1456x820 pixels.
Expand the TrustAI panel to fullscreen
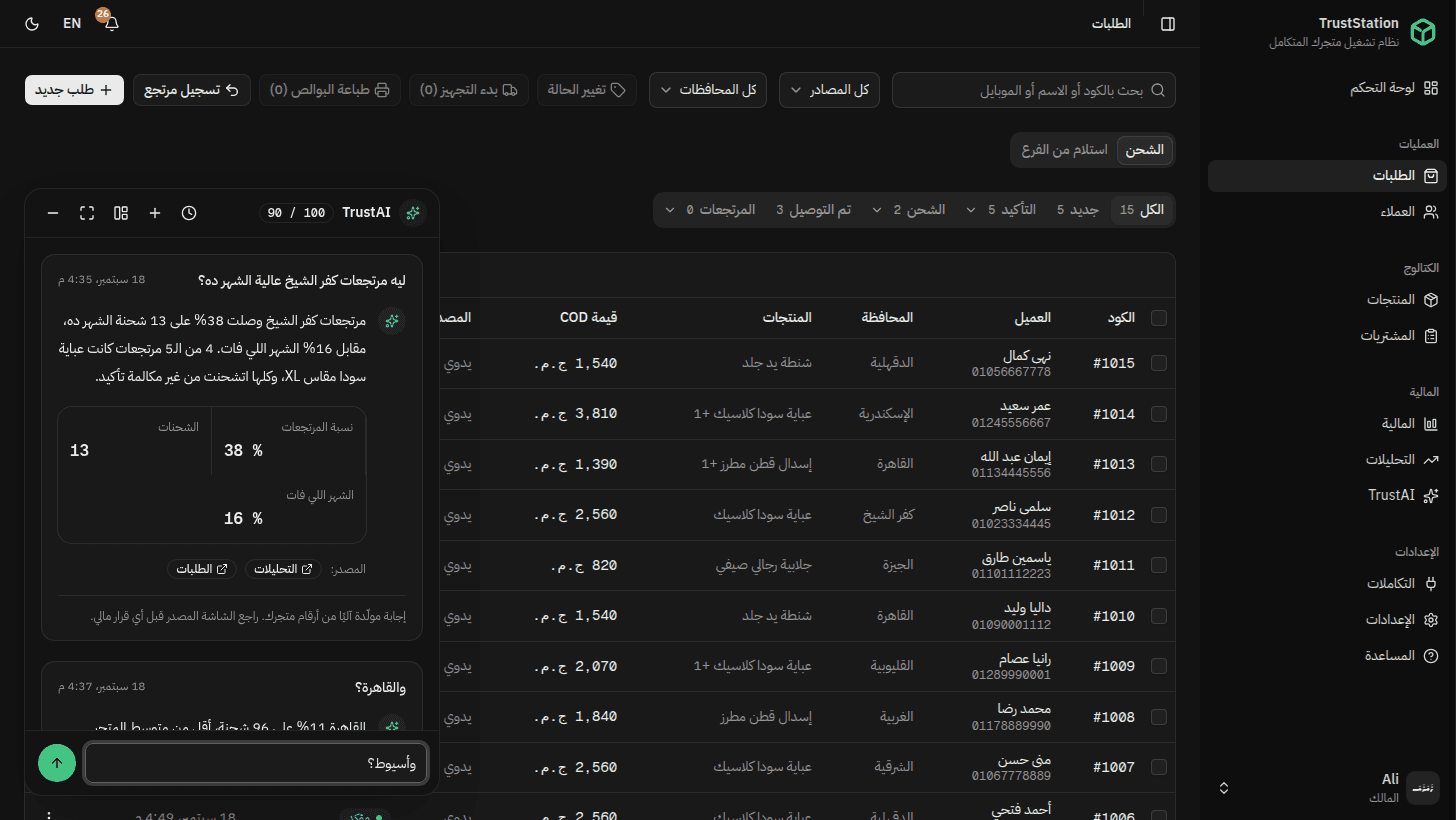[x=87, y=213]
